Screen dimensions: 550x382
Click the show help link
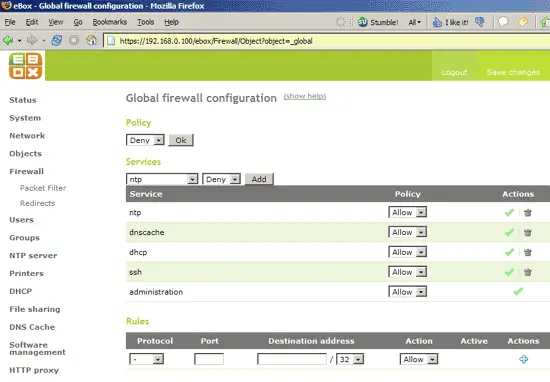coord(305,96)
